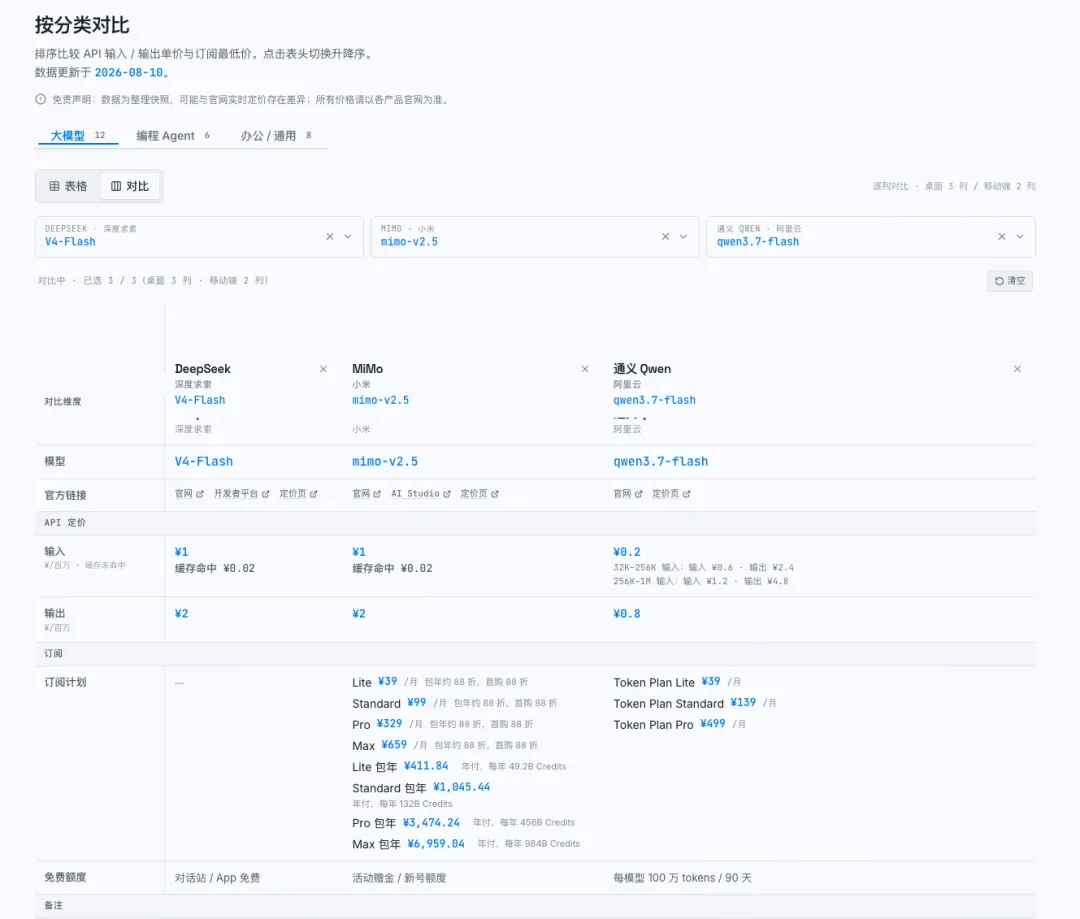The image size is (1080, 919).
Task: Open DeepSeek 官网 external link
Action: click(189, 494)
